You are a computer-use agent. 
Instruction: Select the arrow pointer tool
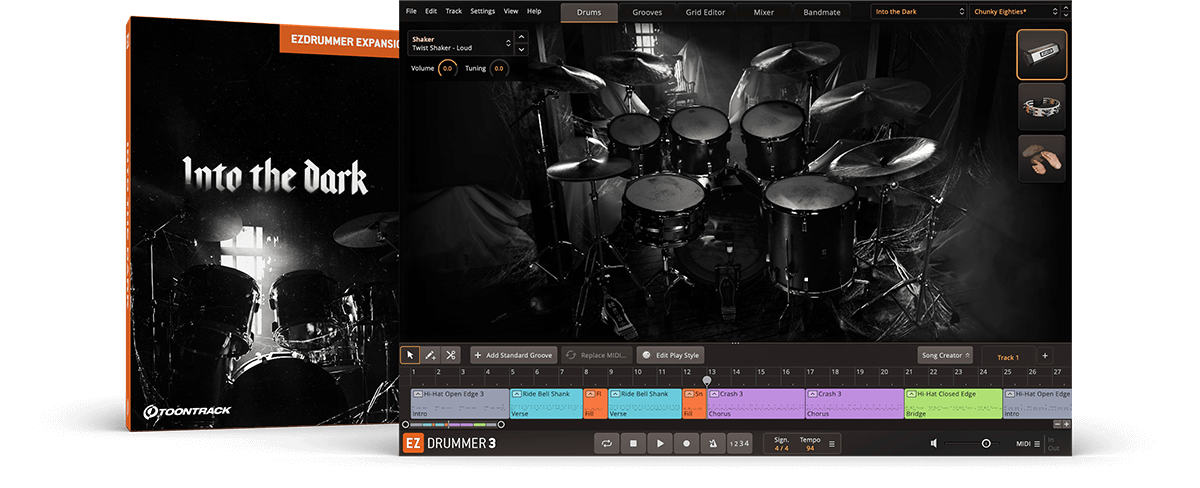pos(410,355)
